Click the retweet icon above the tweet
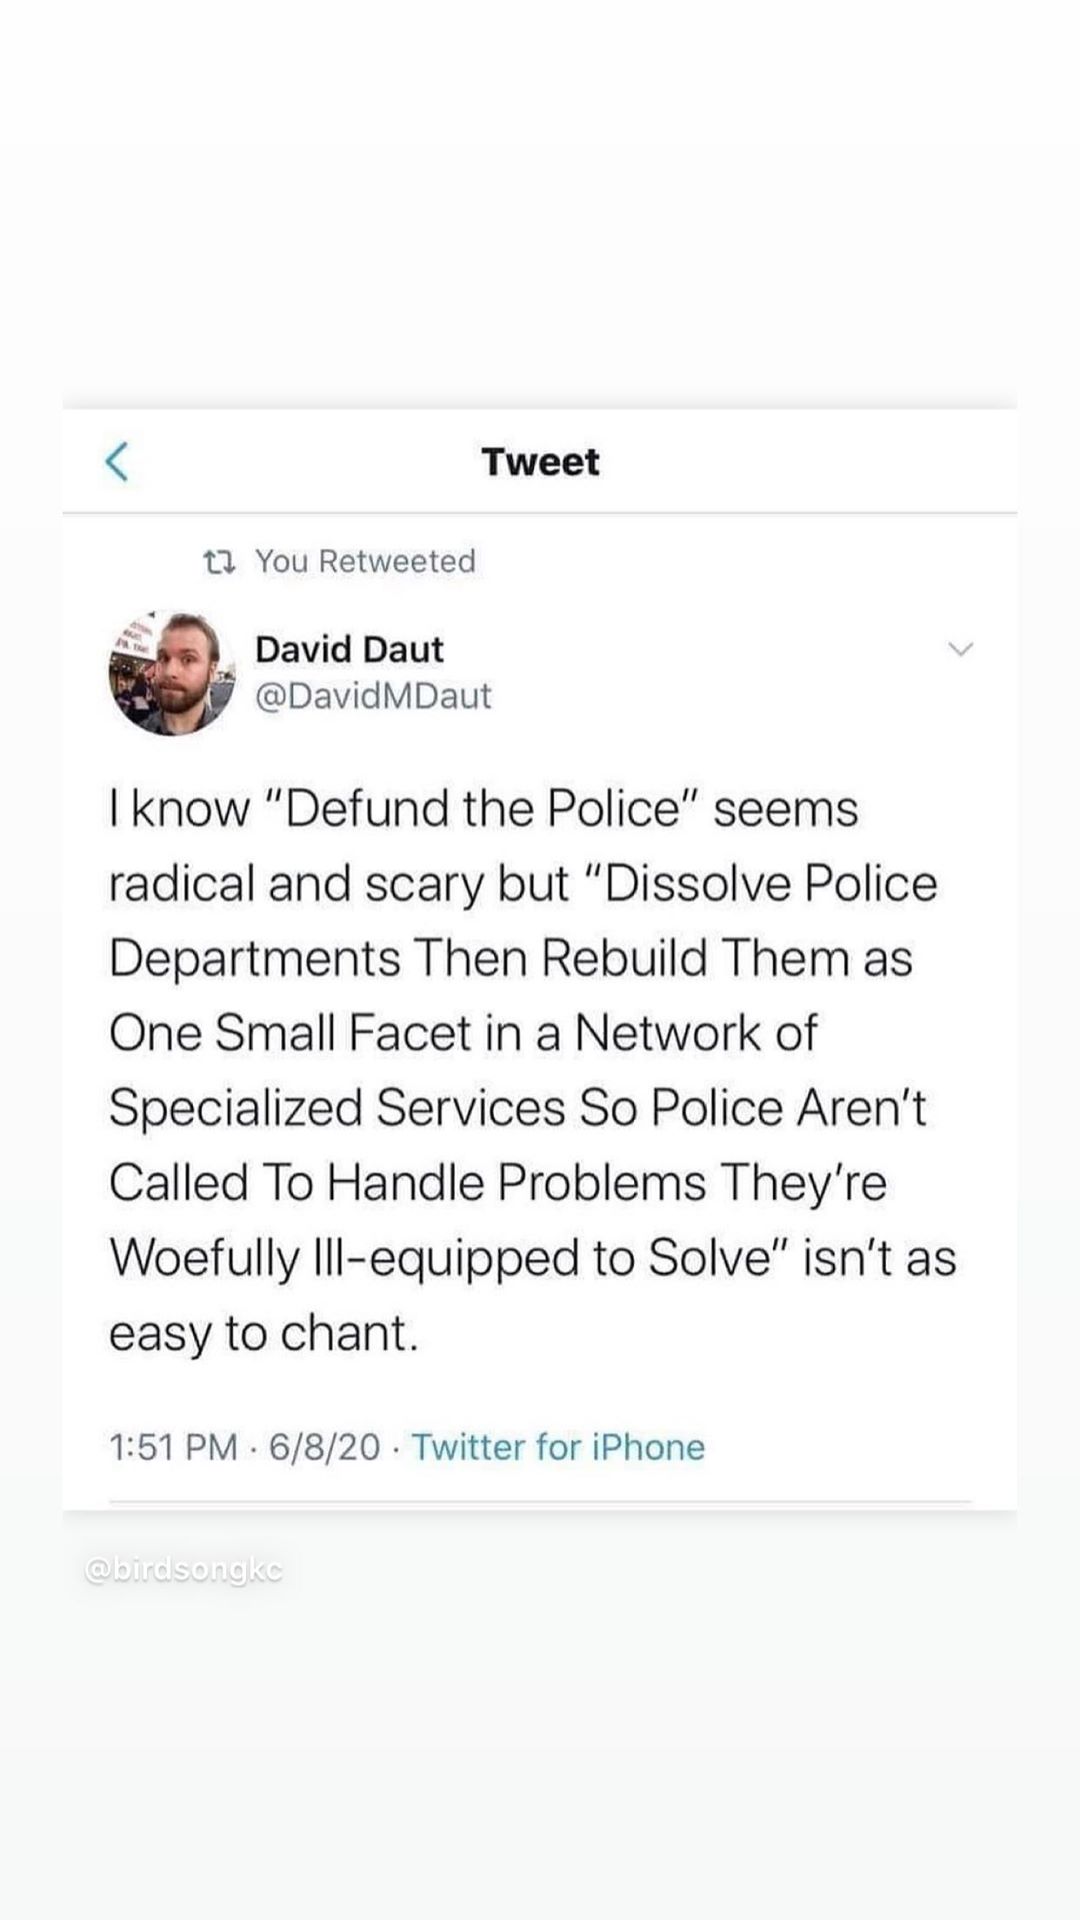This screenshot has width=1080, height=1920. (219, 563)
